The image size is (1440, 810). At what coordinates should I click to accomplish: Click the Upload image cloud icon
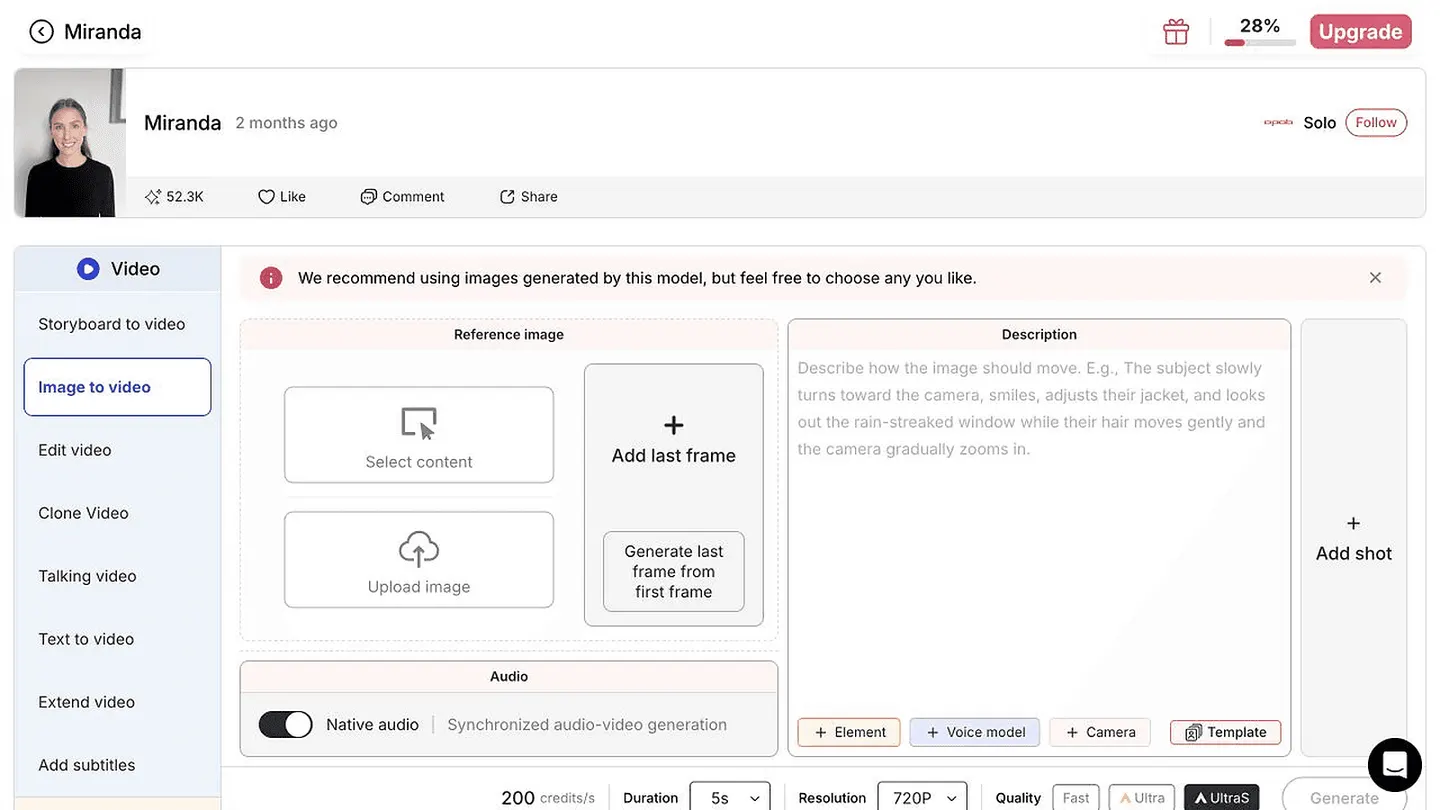tap(419, 549)
